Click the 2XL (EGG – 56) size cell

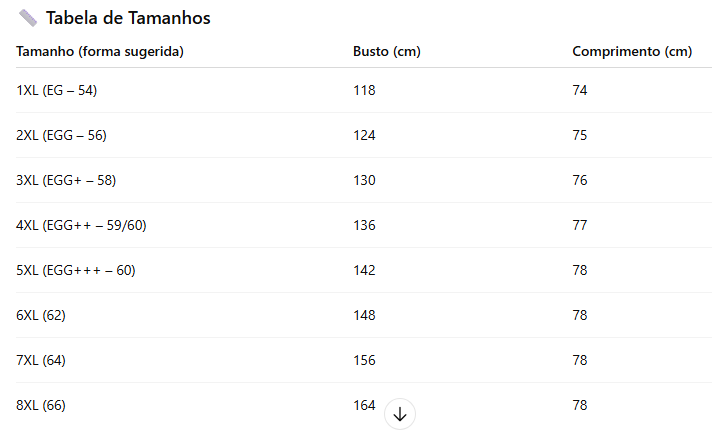point(61,135)
